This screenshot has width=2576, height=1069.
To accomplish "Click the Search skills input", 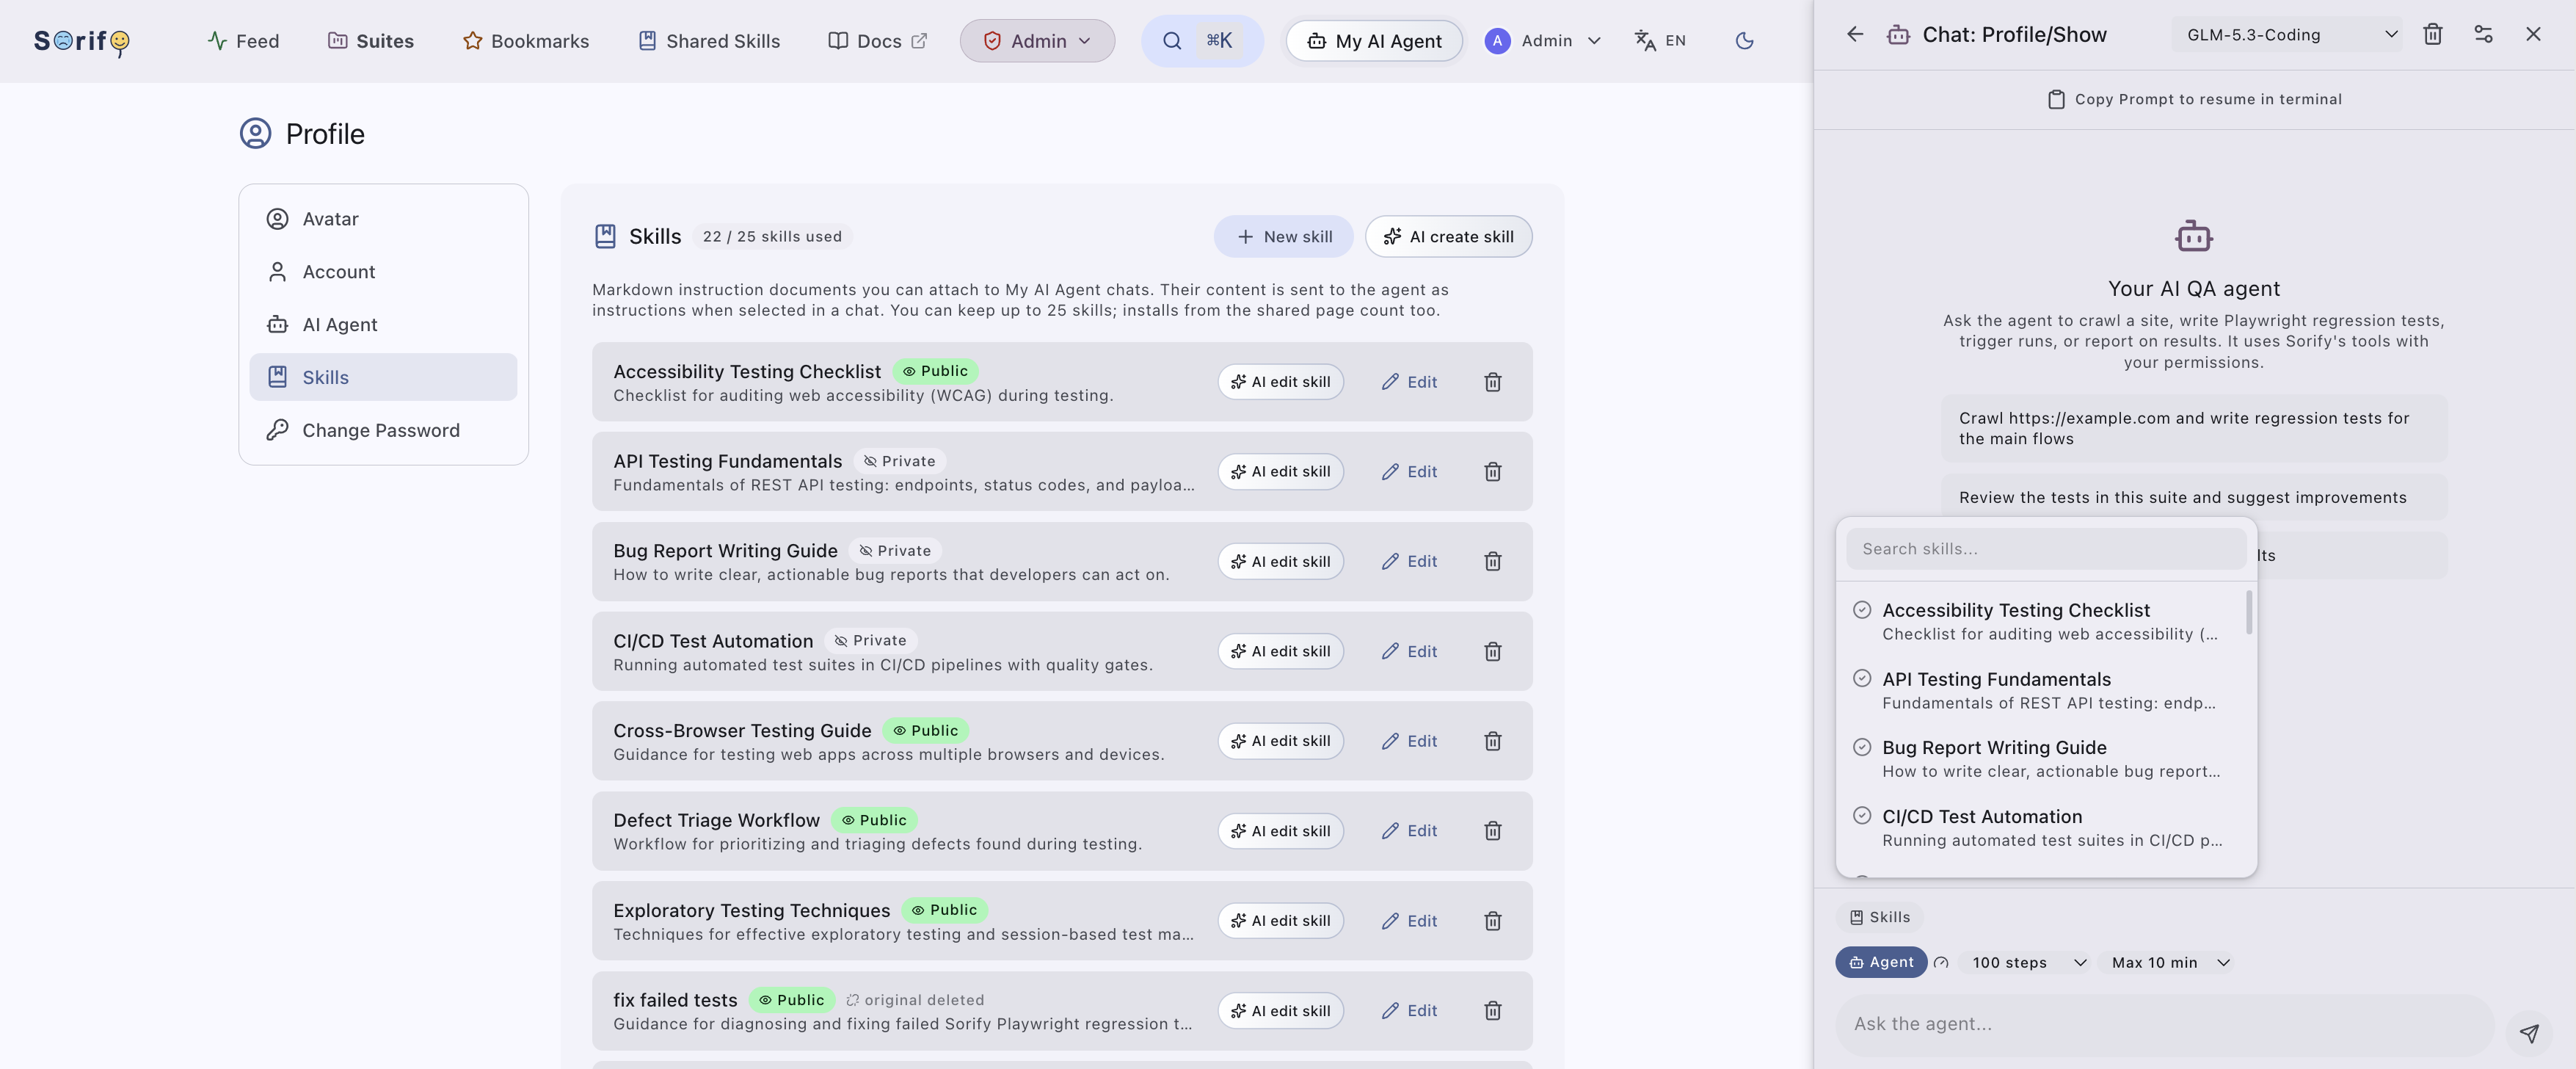I will coord(2045,549).
